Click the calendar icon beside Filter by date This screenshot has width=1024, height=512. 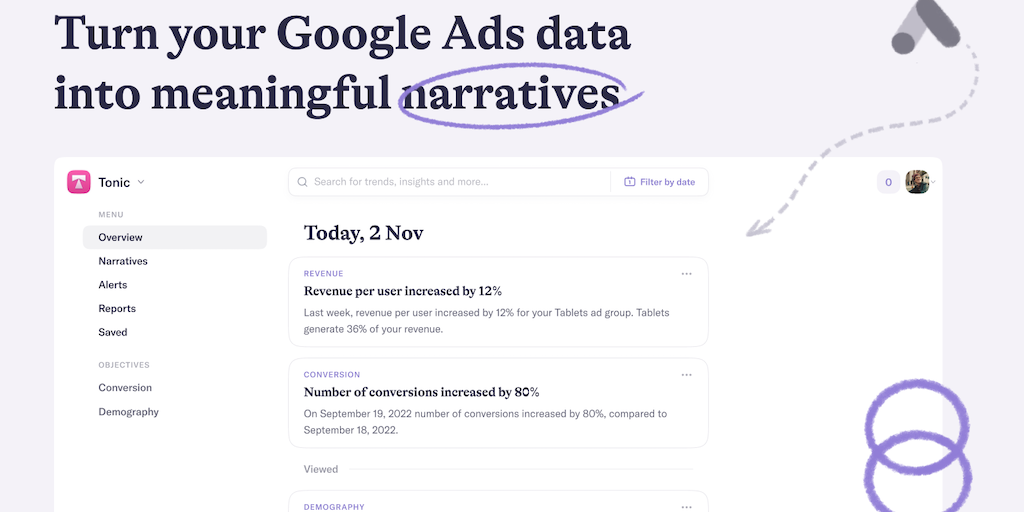[x=630, y=182]
